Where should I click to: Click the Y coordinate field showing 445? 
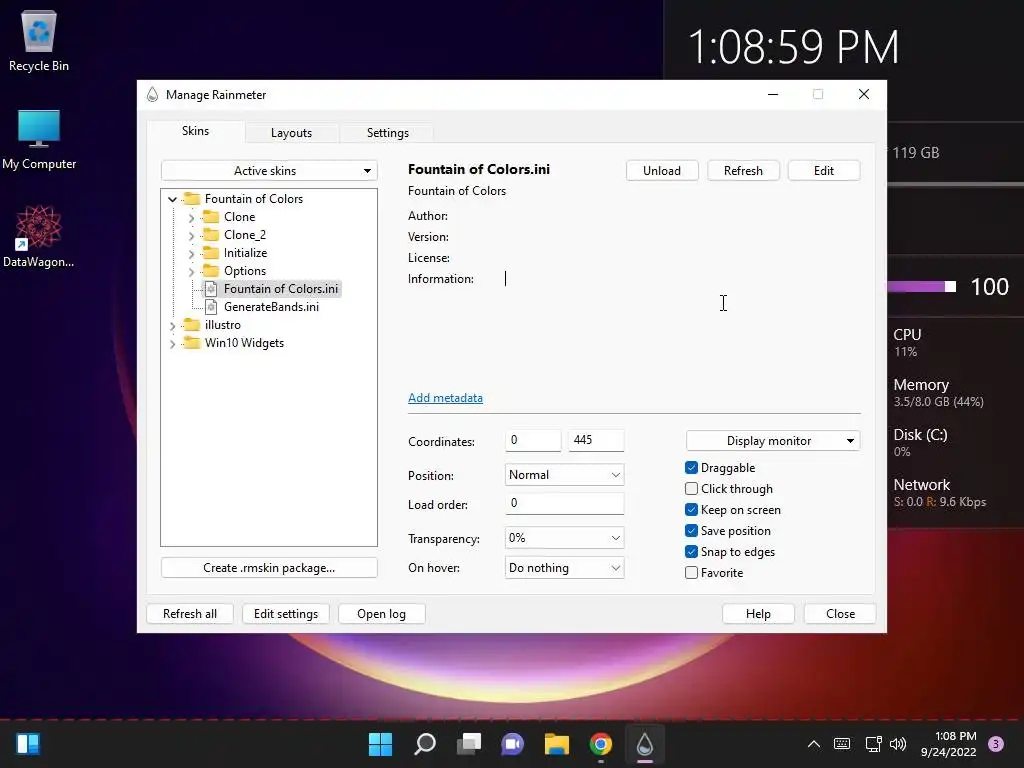click(596, 440)
